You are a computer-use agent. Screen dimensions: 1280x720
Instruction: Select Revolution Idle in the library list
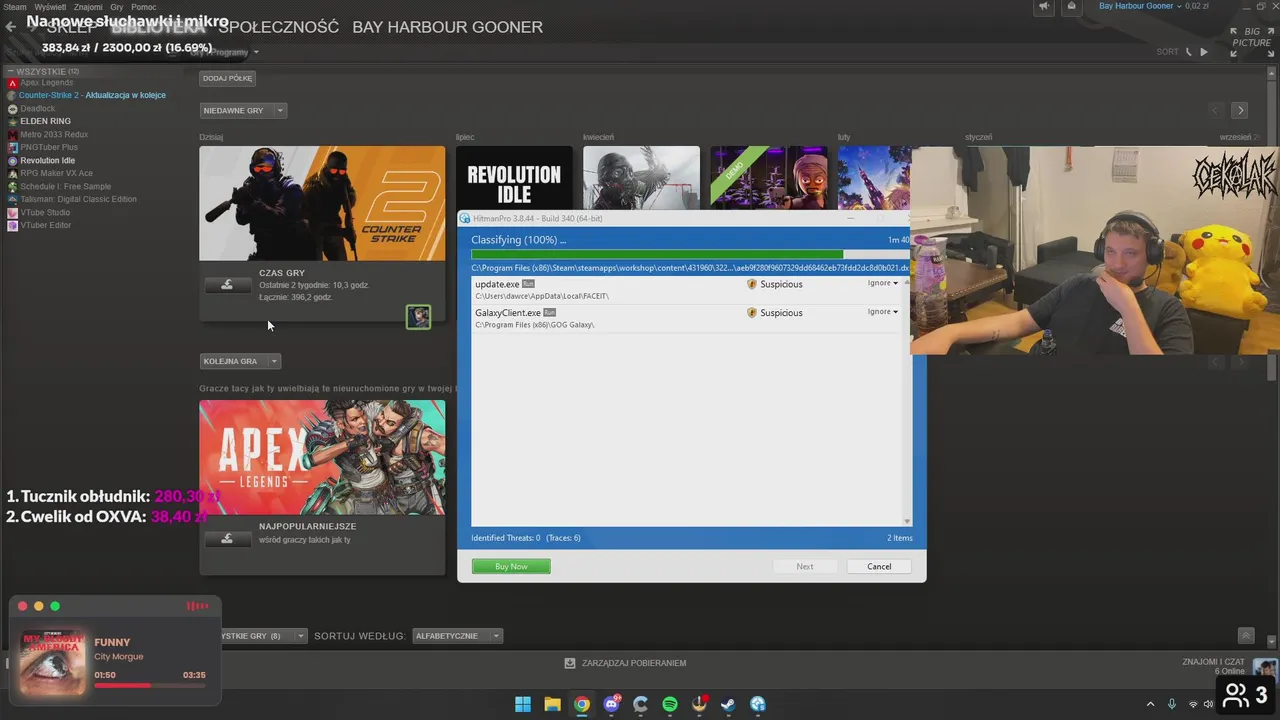(x=47, y=160)
